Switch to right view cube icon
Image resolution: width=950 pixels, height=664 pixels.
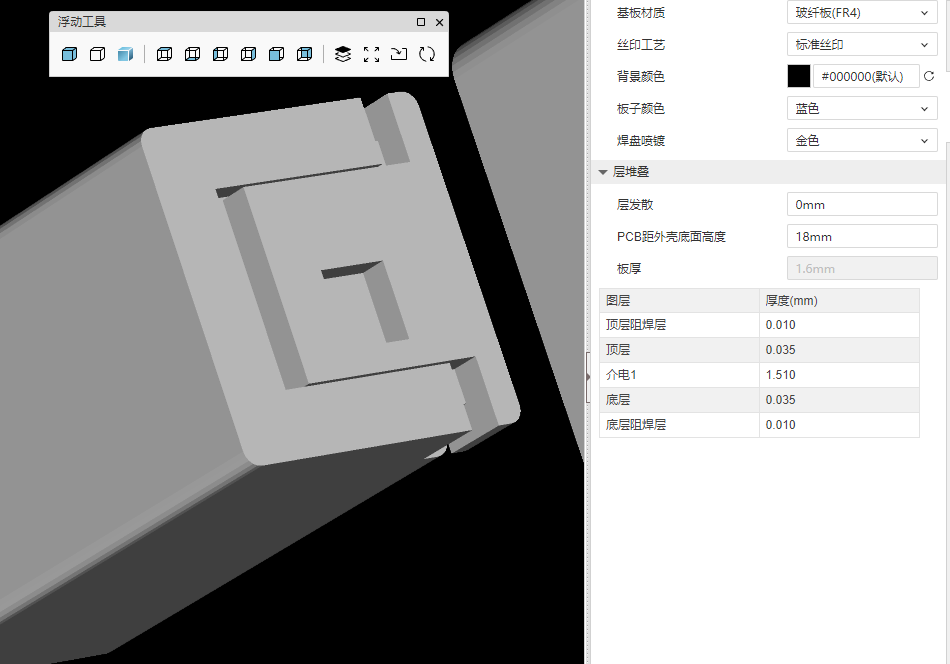coord(249,54)
